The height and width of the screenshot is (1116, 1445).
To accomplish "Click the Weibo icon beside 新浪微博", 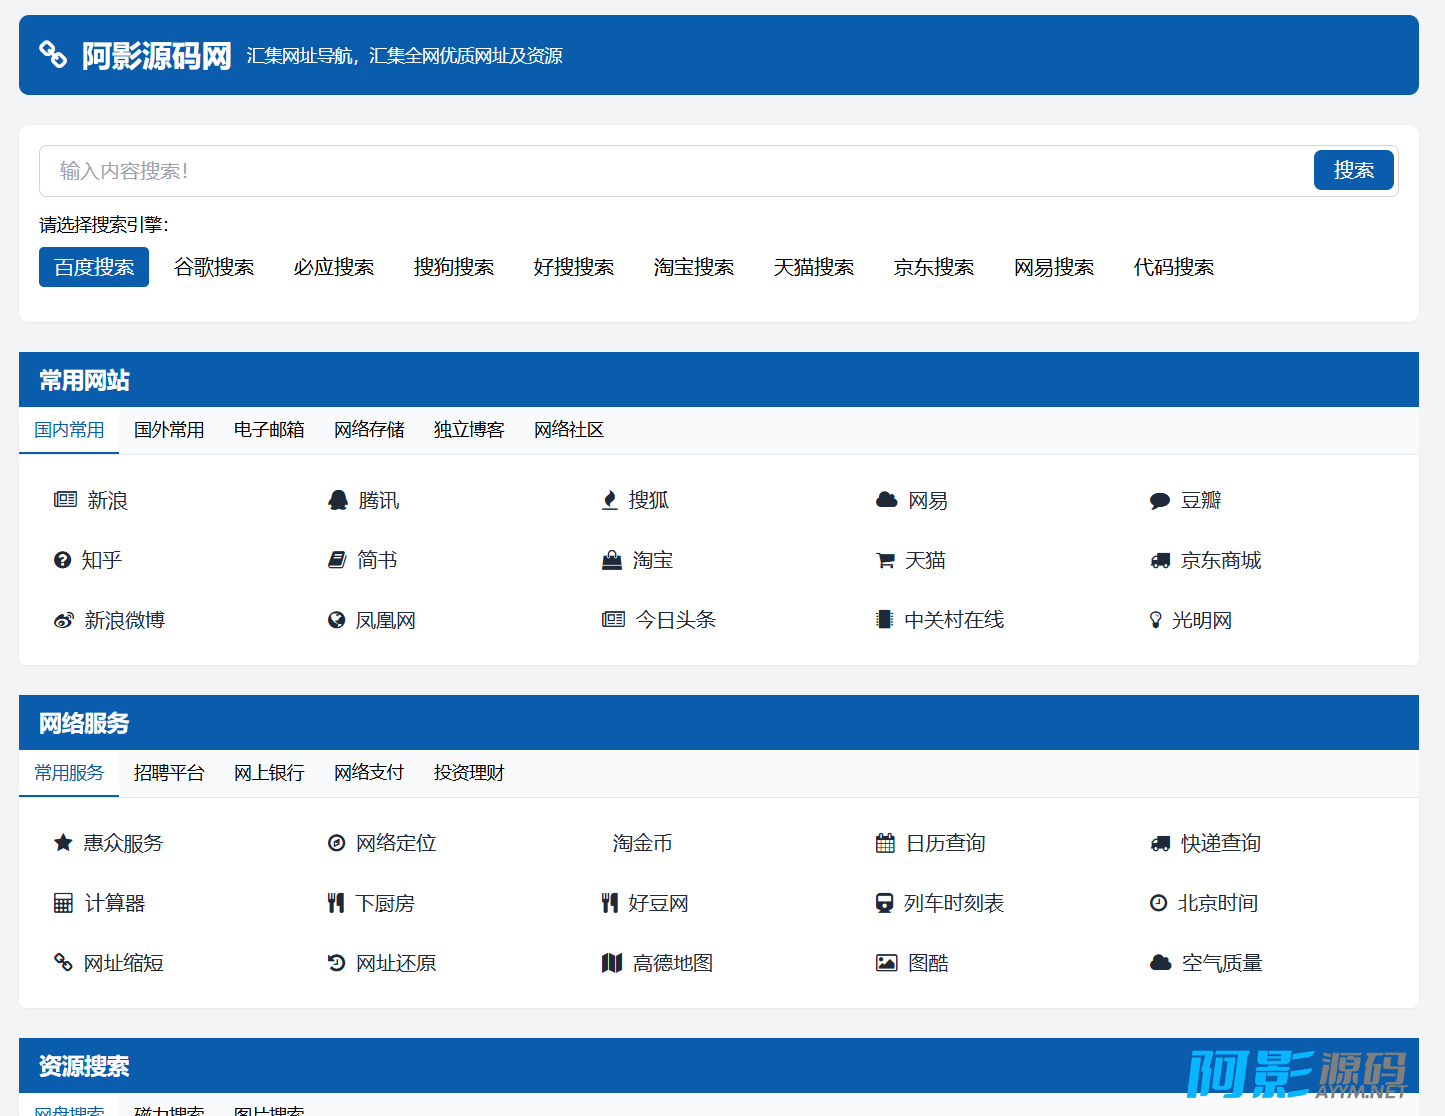I will (x=64, y=621).
